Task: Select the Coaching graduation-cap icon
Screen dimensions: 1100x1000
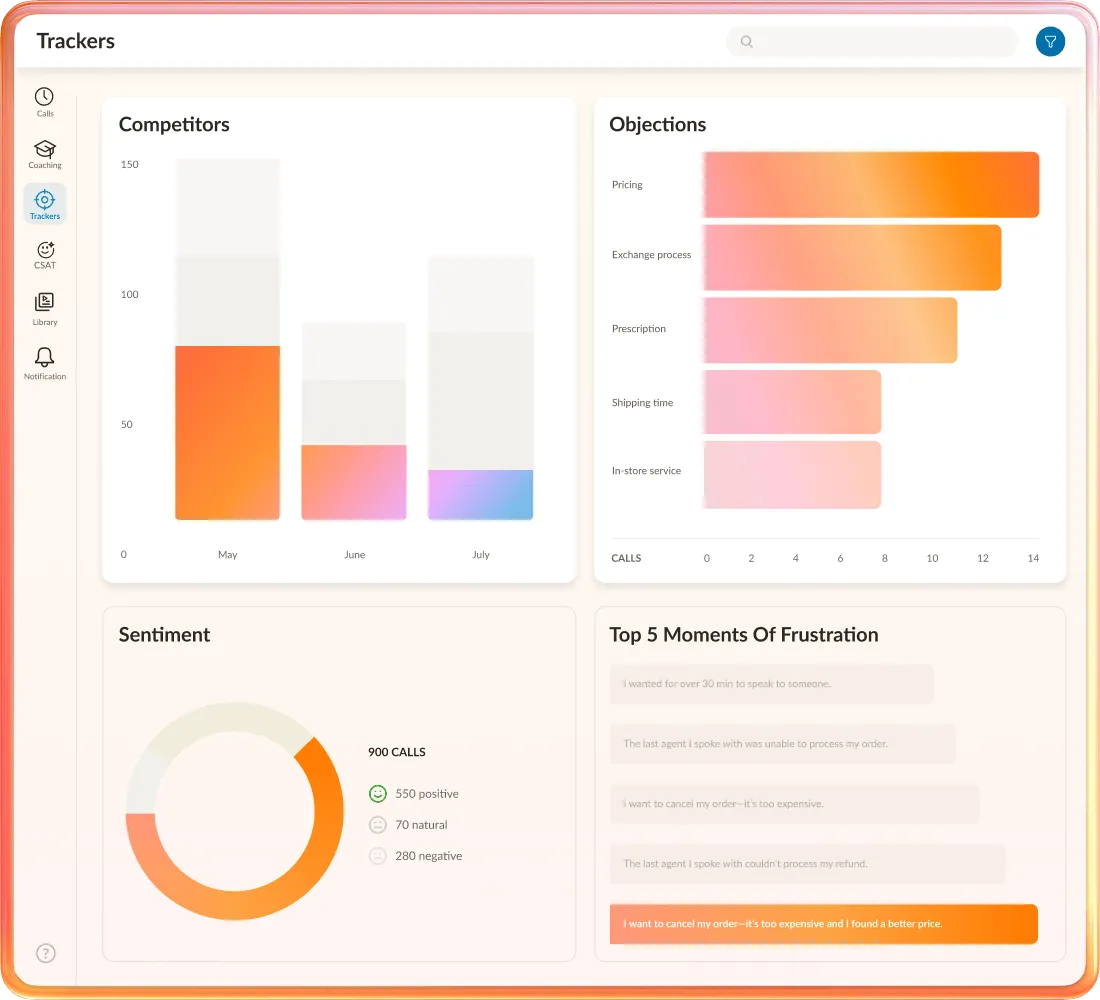Action: pyautogui.click(x=44, y=152)
